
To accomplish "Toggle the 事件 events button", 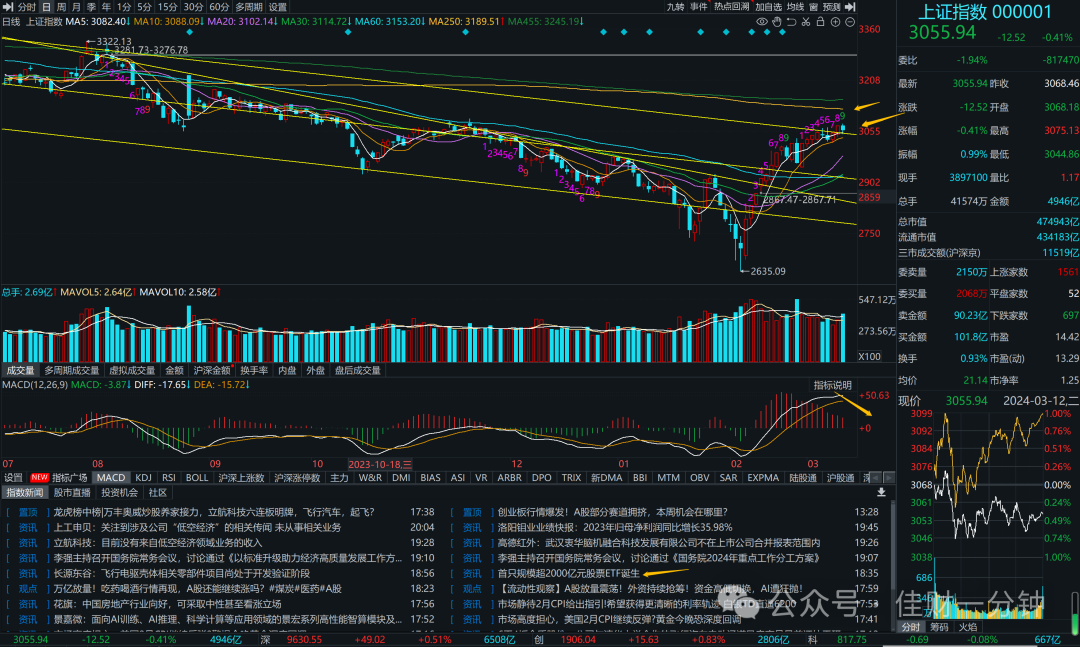I will (x=698, y=7).
